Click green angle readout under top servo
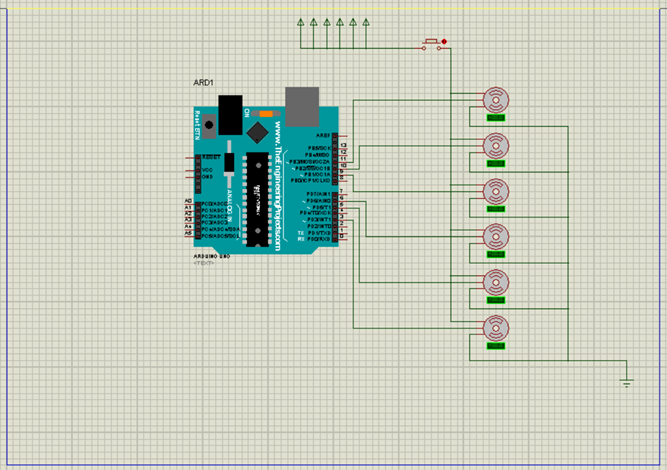667x470 pixels. click(496, 118)
